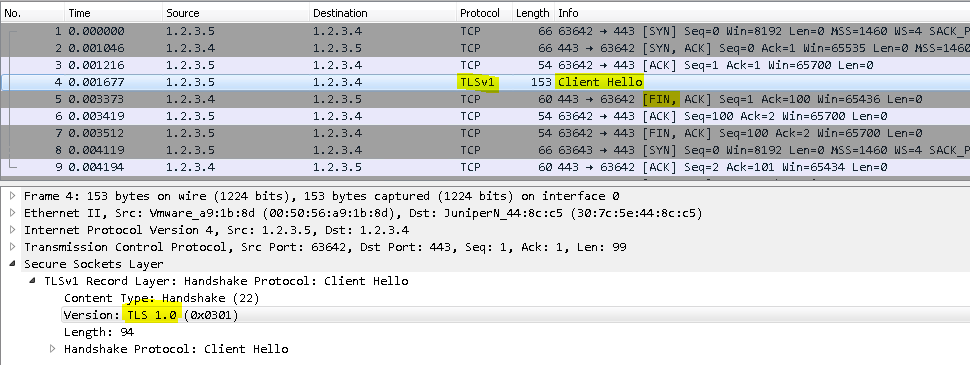Expand Transmission Control Protocol node
The height and width of the screenshot is (365, 970).
coord(13,247)
